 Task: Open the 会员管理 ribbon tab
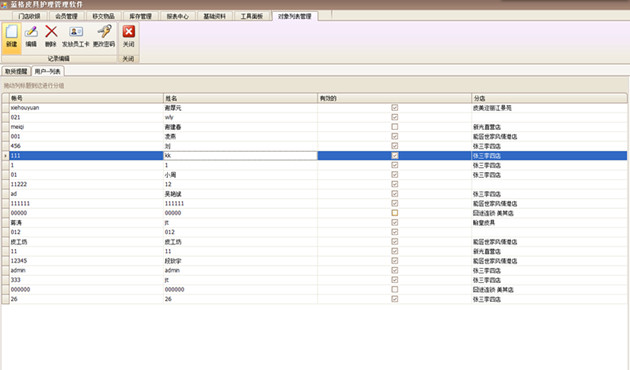[x=66, y=16]
